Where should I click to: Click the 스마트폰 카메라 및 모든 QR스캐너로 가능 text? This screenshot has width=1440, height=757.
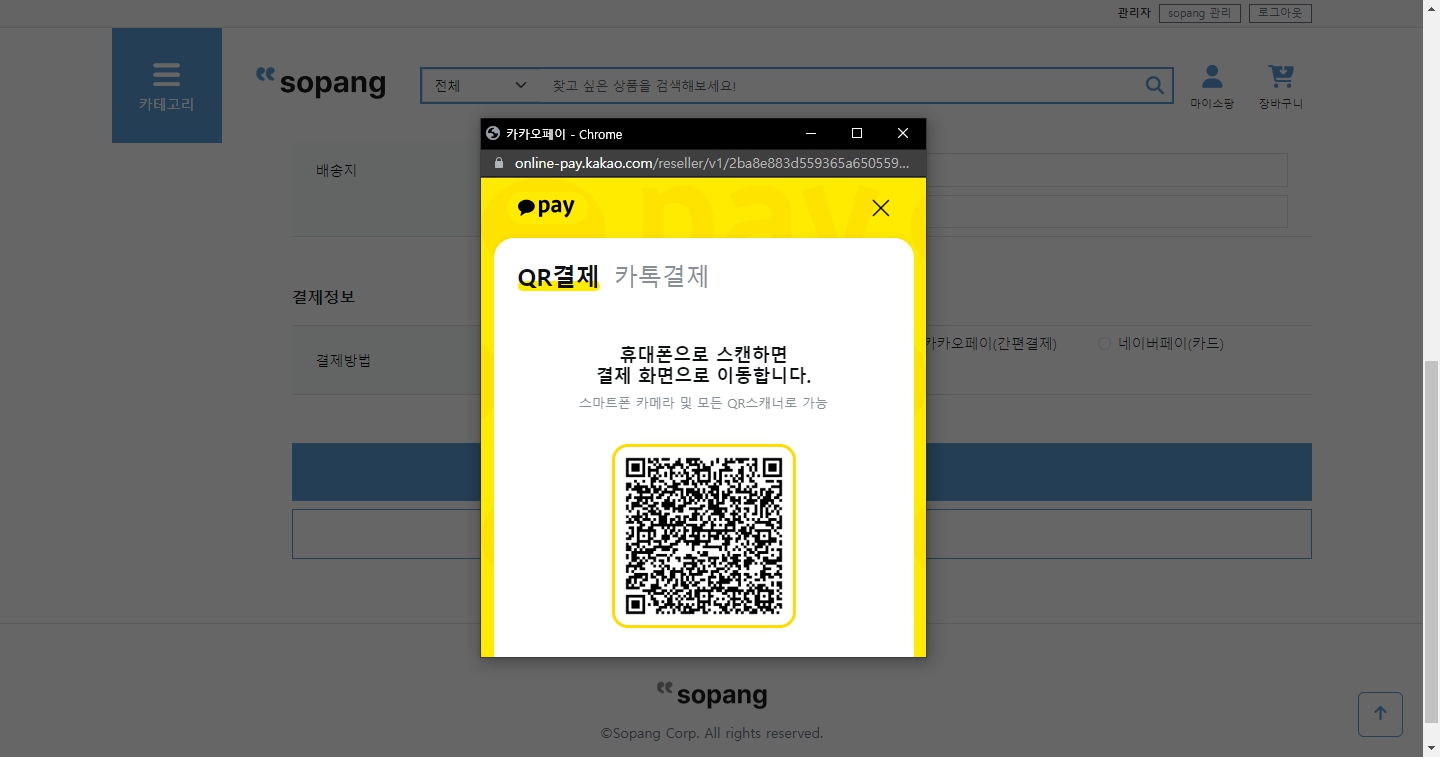coord(703,403)
